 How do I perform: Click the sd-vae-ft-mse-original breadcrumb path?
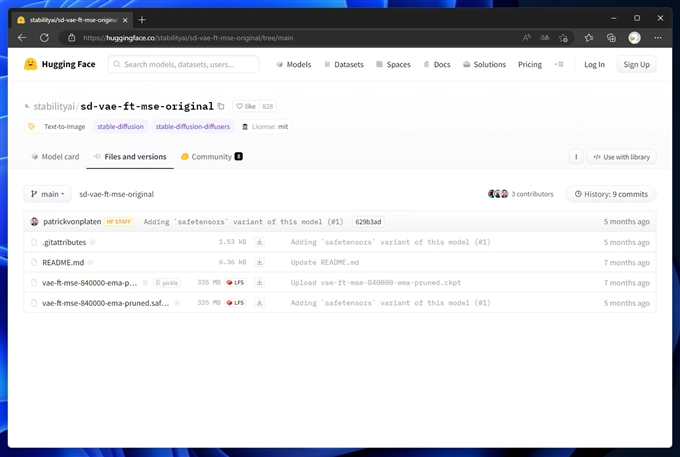(x=116, y=194)
